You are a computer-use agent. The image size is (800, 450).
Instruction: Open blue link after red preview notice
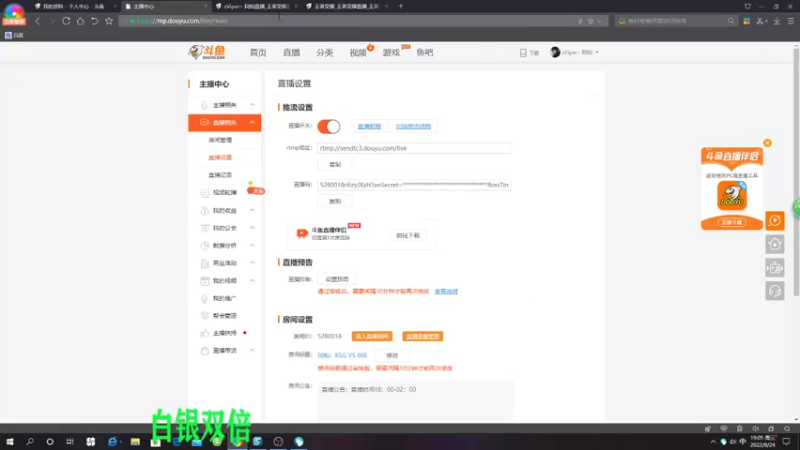[446, 291]
